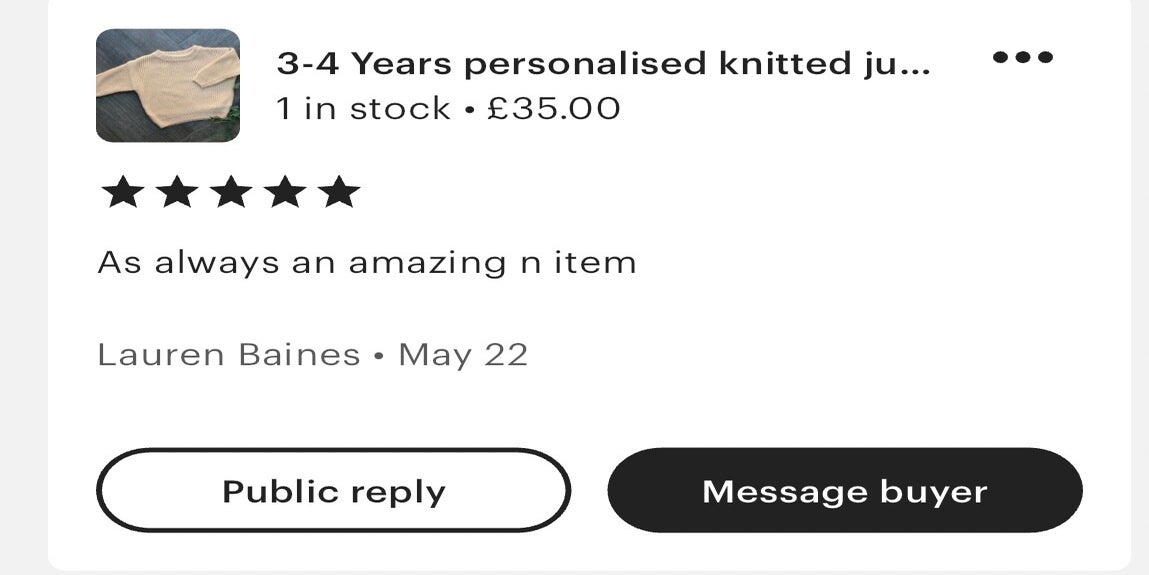Click the second star in the rating
This screenshot has height=575, width=1149.
[x=177, y=192]
